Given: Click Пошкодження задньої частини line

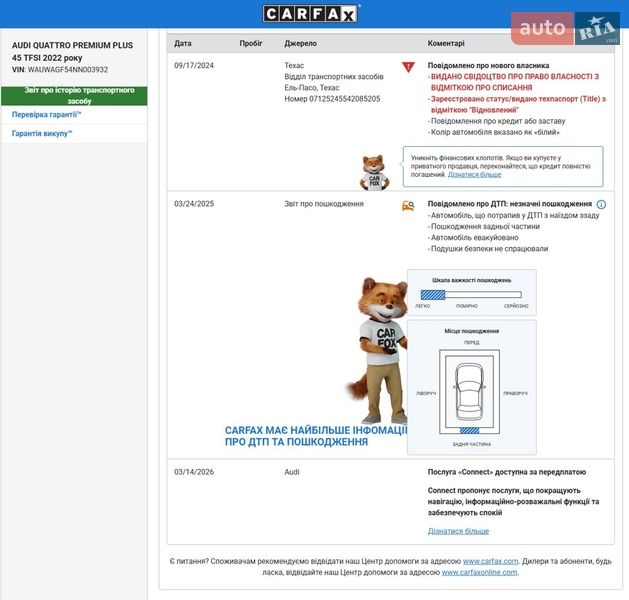Looking at the screenshot, I should [x=485, y=226].
